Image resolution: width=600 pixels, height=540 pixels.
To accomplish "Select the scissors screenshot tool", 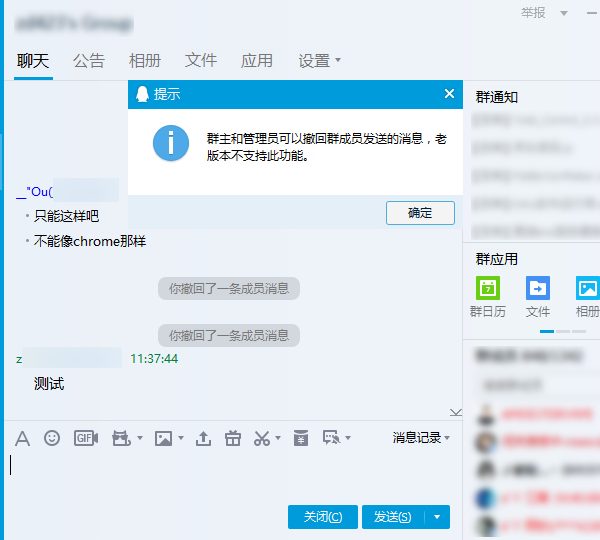I will click(261, 438).
